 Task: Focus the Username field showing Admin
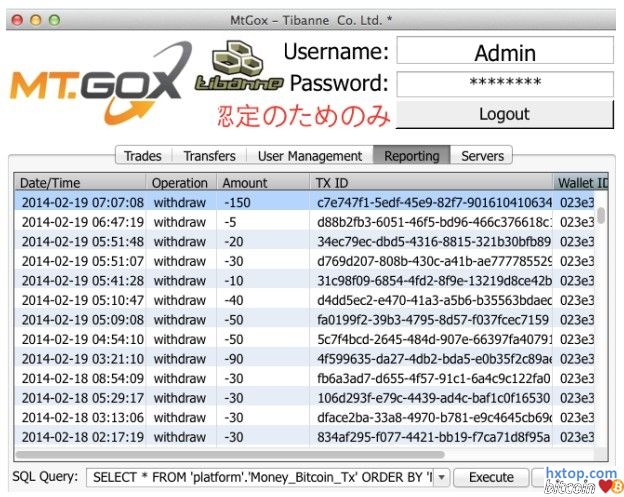pos(504,51)
